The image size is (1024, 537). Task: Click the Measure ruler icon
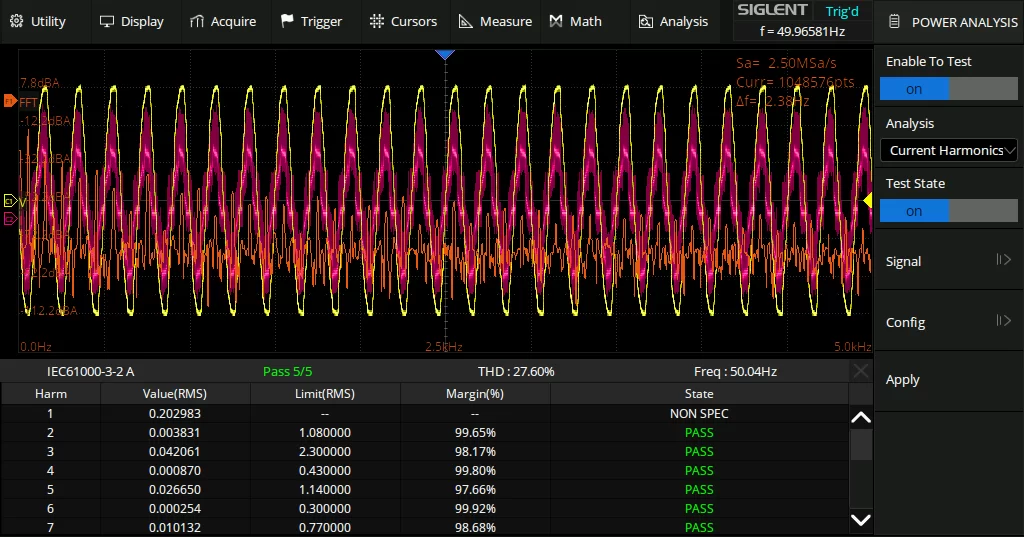[466, 21]
